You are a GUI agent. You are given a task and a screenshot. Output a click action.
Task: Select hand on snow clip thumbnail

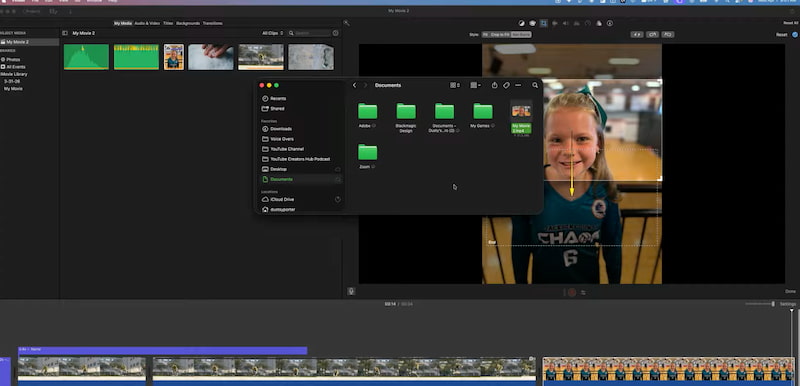point(211,57)
